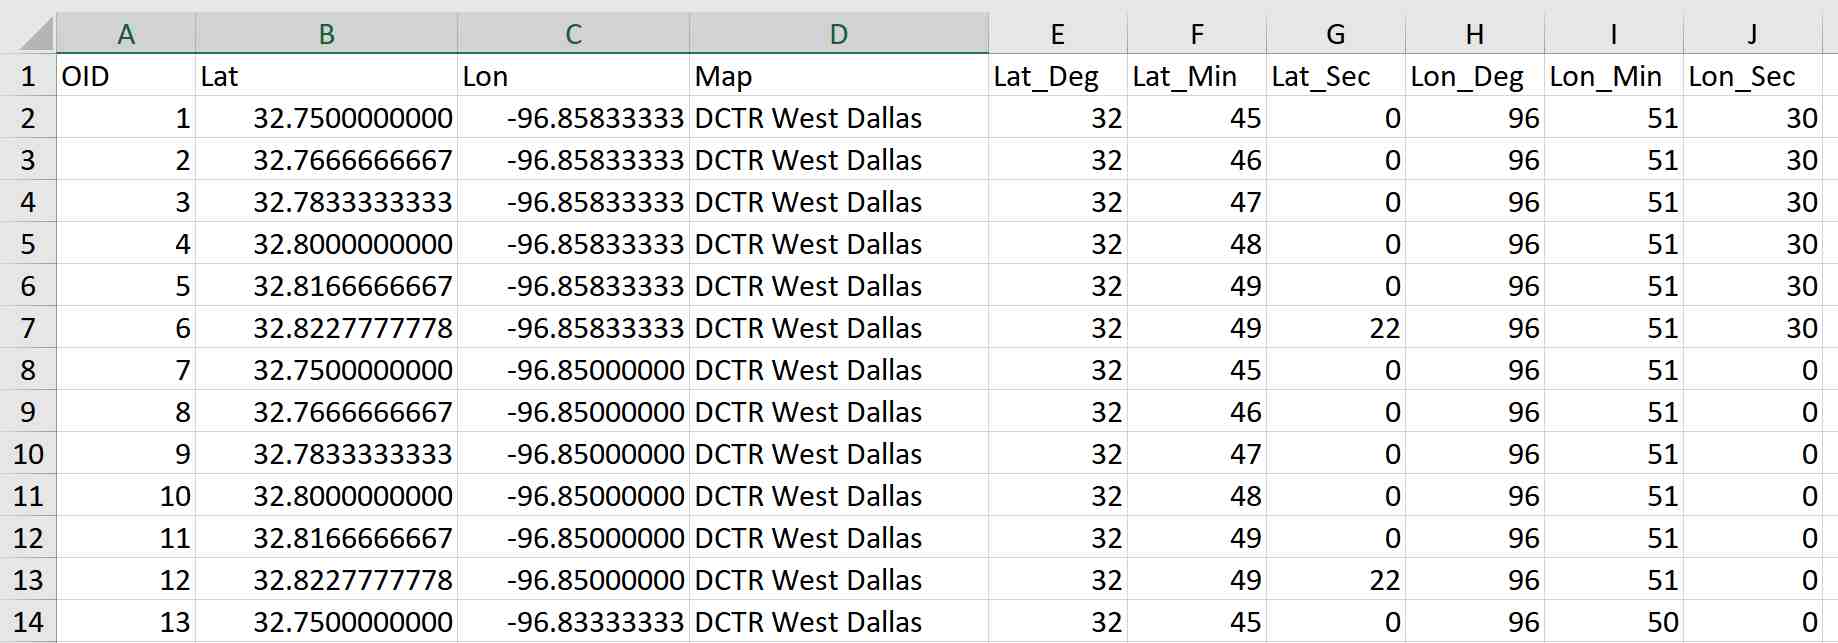The width and height of the screenshot is (1838, 643).
Task: Select column A header
Action: pos(126,34)
